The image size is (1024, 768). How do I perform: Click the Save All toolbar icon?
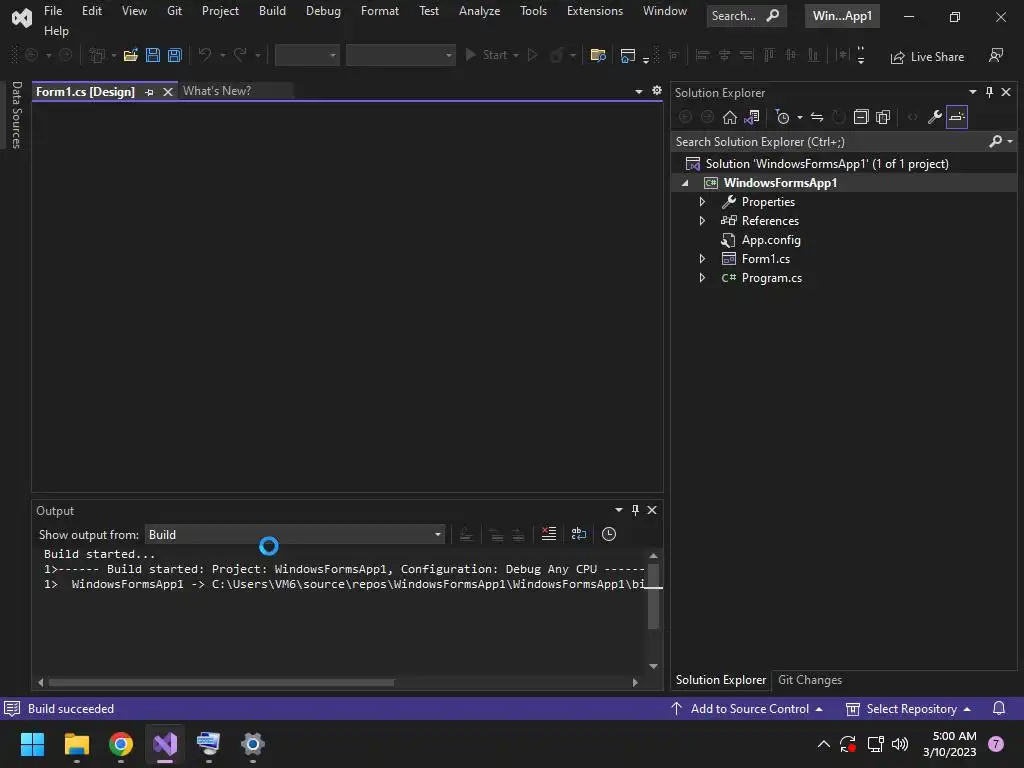point(174,56)
